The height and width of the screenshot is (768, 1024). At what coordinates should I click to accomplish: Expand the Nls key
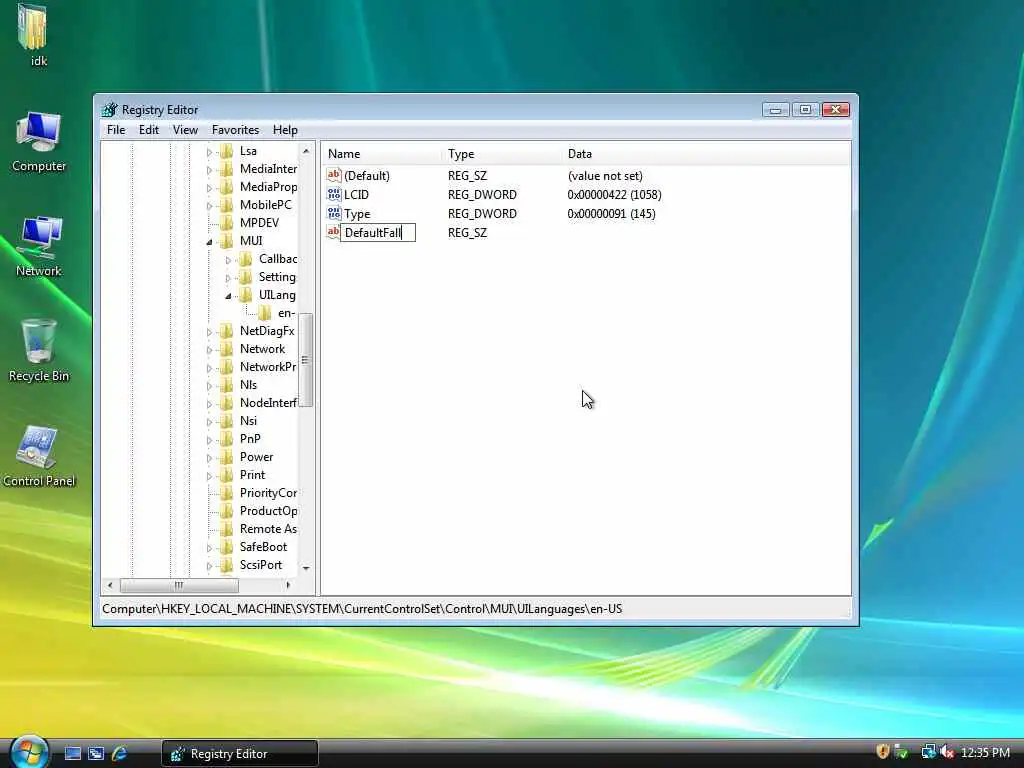[209, 386]
